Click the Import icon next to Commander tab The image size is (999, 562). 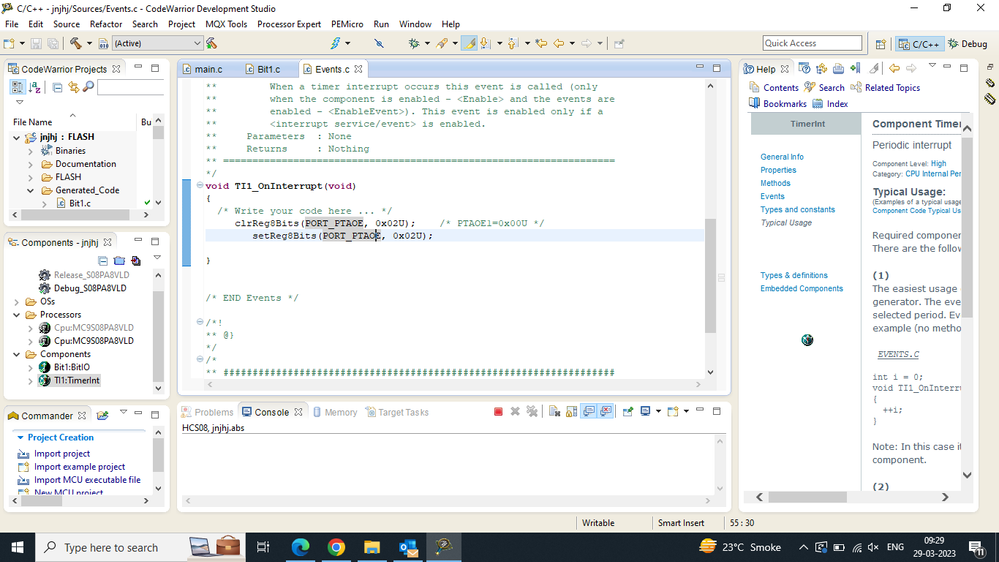coord(103,415)
